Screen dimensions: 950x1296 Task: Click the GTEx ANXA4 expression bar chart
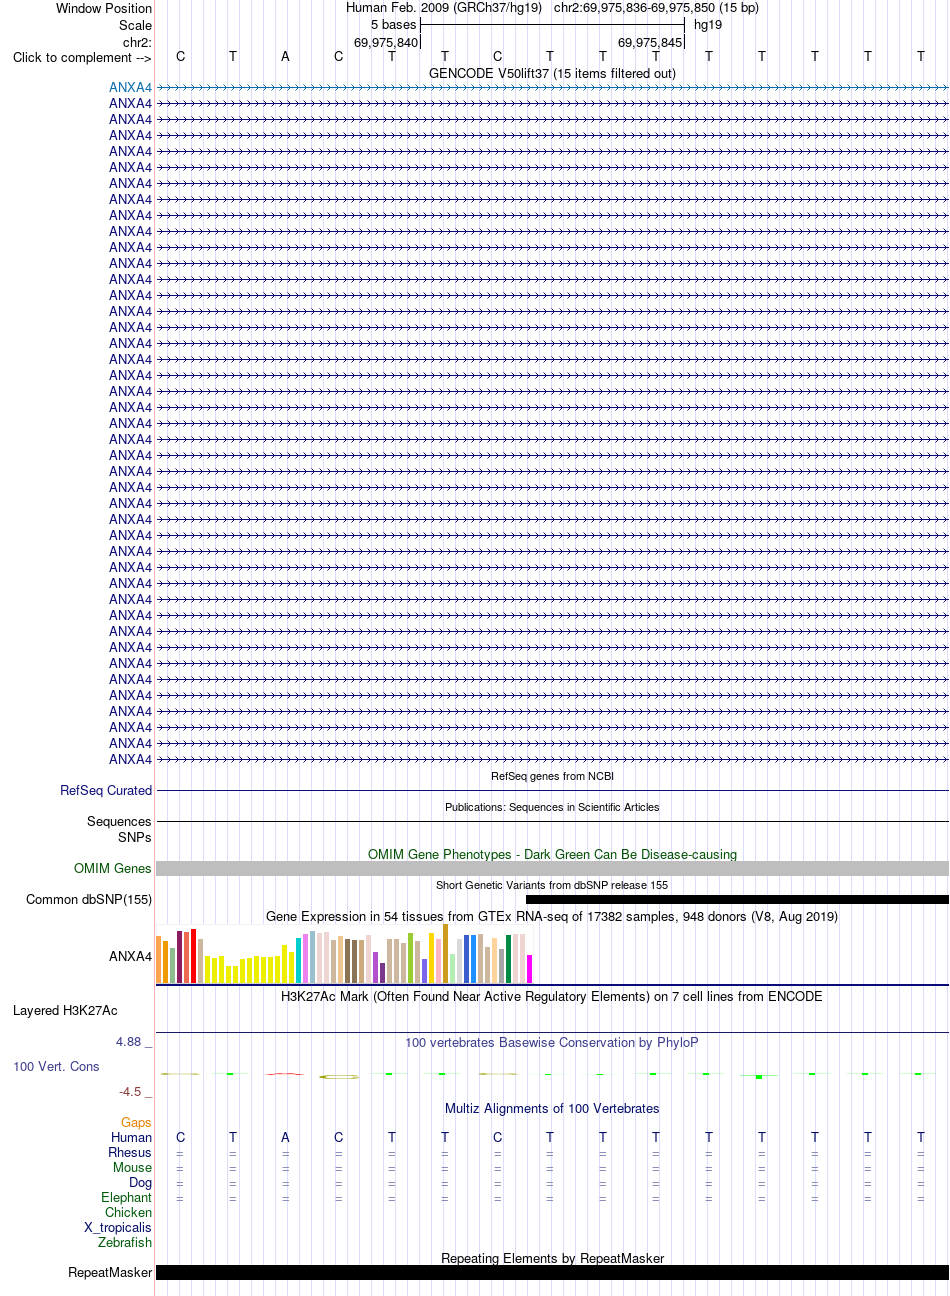(345, 955)
